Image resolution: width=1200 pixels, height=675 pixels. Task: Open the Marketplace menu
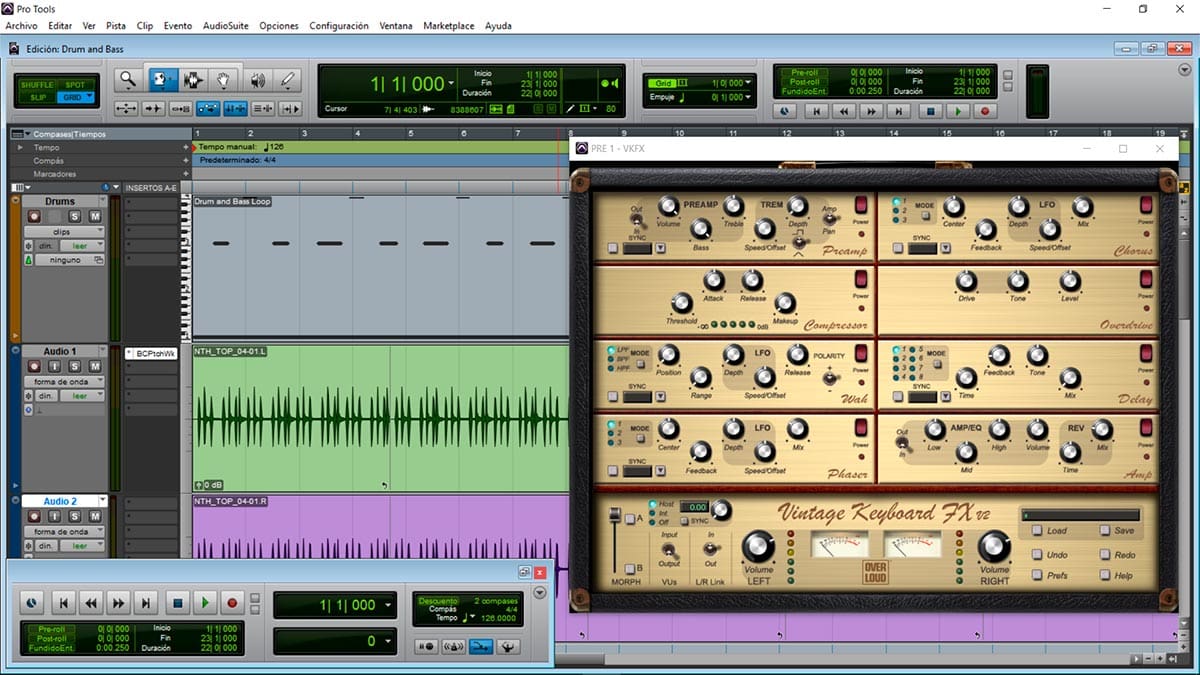(449, 25)
